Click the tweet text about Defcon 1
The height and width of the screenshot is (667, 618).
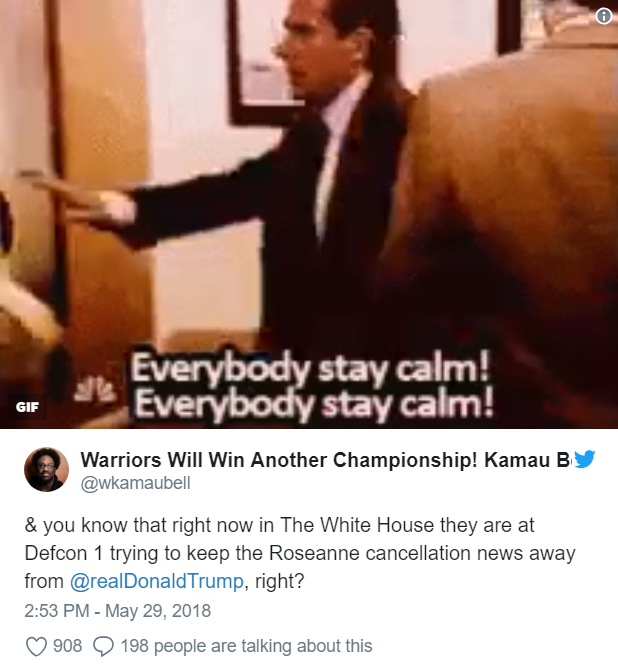(x=300, y=553)
